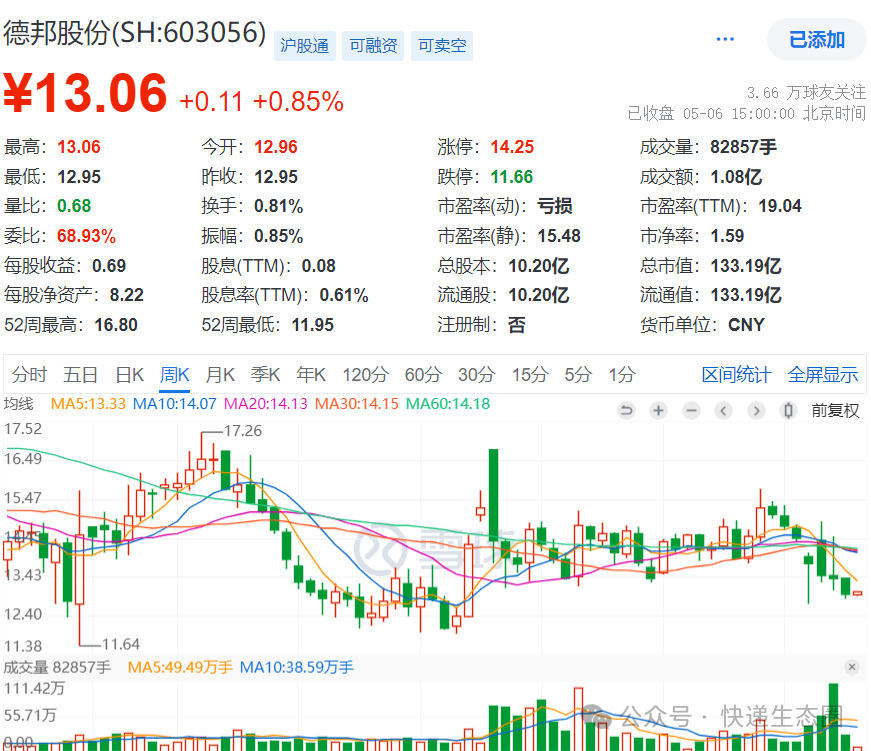Viewport: 871px width, 751px height.
Task: Click the current price ¥13.06
Action: 85,93
